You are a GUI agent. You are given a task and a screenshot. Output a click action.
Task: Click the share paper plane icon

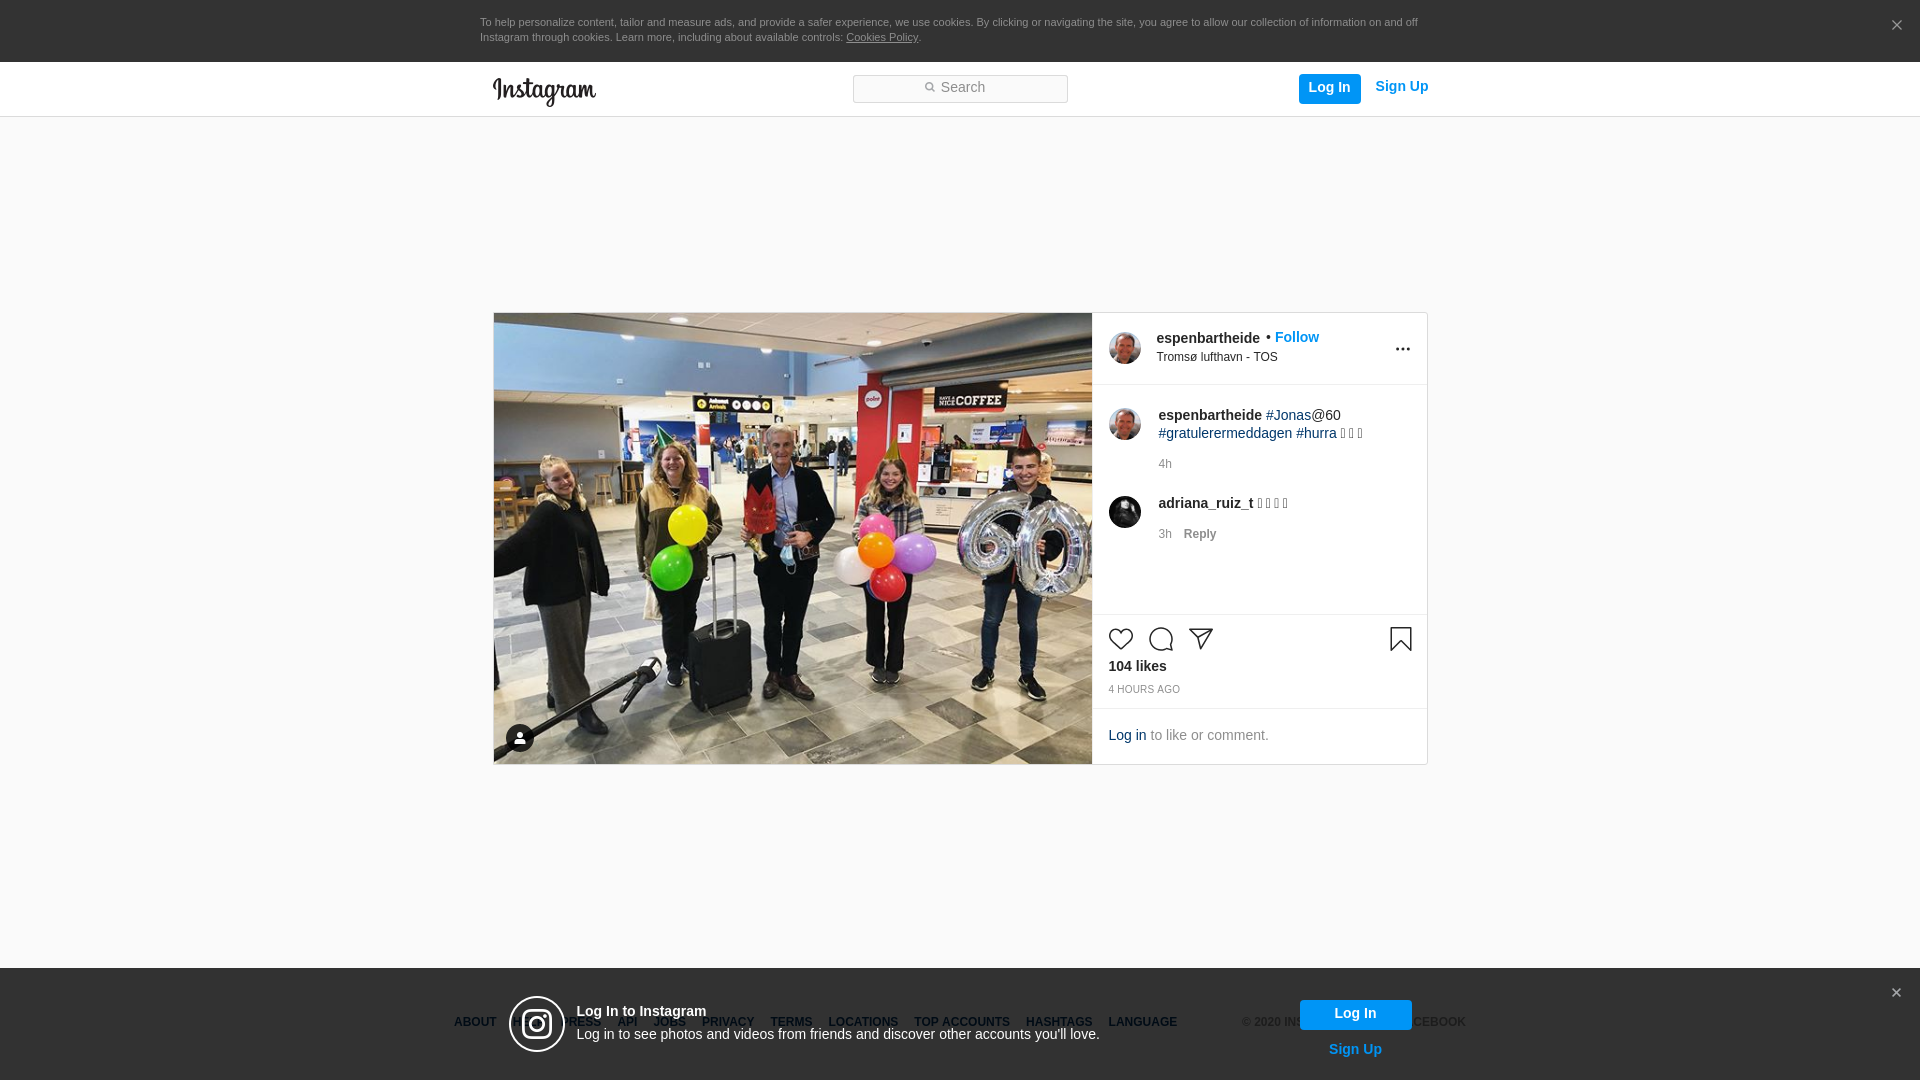tap(1200, 639)
